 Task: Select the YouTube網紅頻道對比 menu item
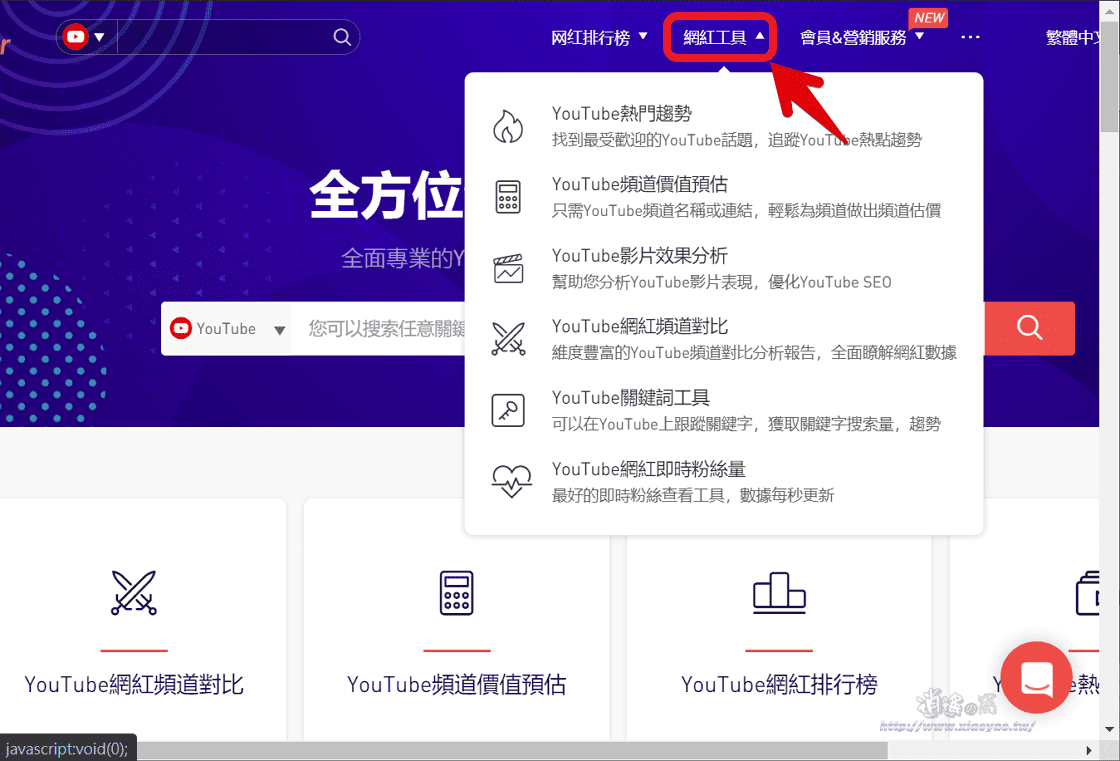(724, 339)
